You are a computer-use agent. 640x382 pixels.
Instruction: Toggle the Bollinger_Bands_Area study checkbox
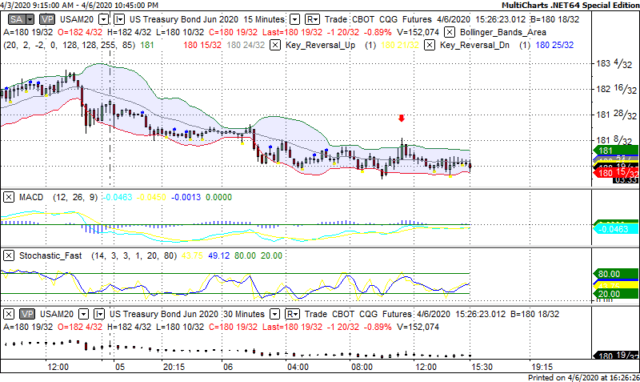click(449, 32)
